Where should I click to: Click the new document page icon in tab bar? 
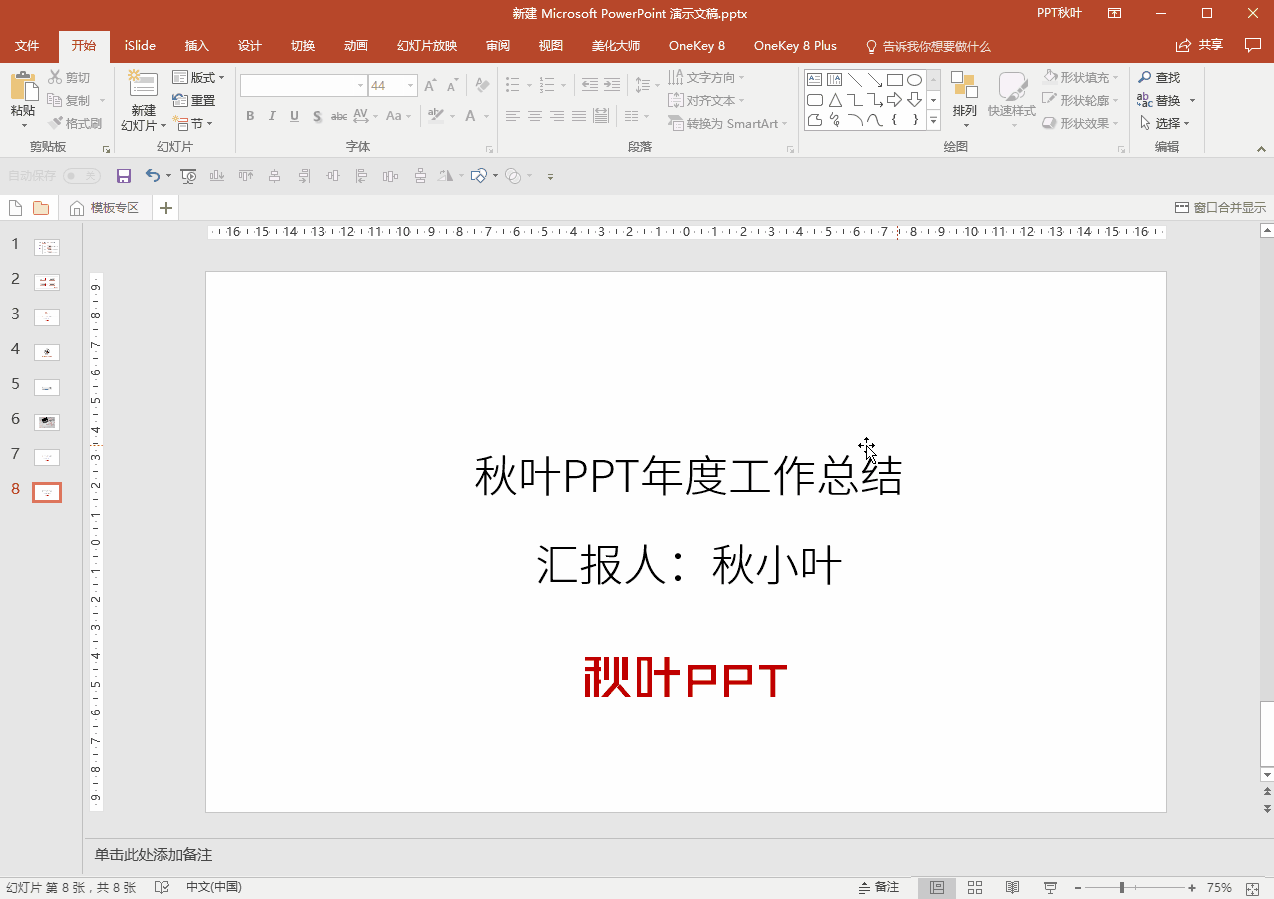pyautogui.click(x=15, y=208)
